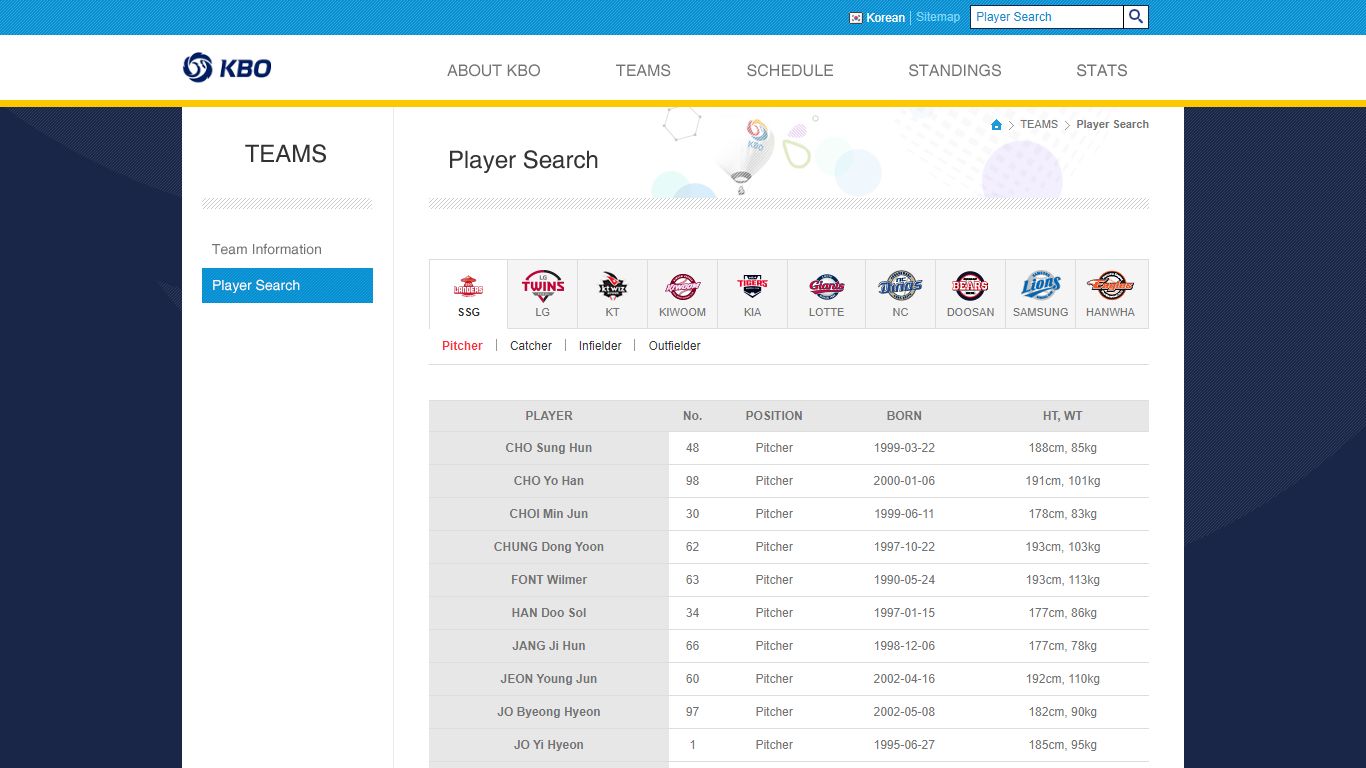
Task: Open player CHO Yo Han
Action: tap(549, 481)
